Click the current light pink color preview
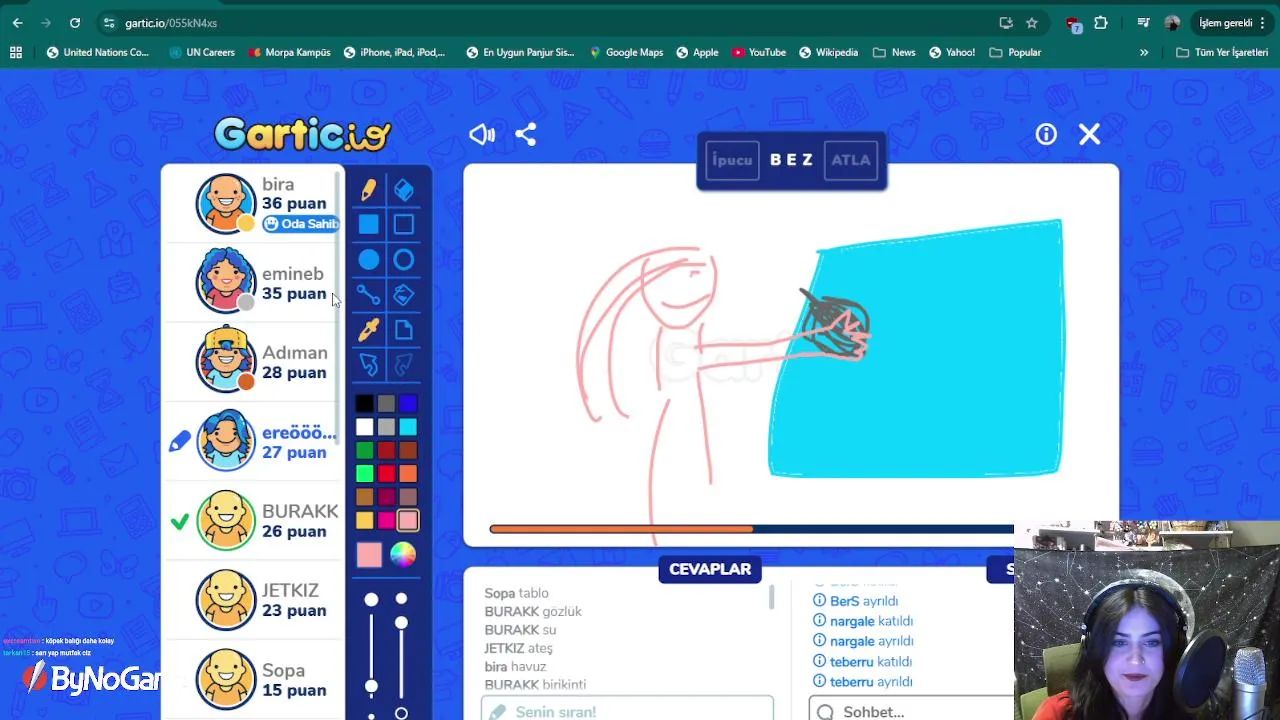 pos(369,556)
